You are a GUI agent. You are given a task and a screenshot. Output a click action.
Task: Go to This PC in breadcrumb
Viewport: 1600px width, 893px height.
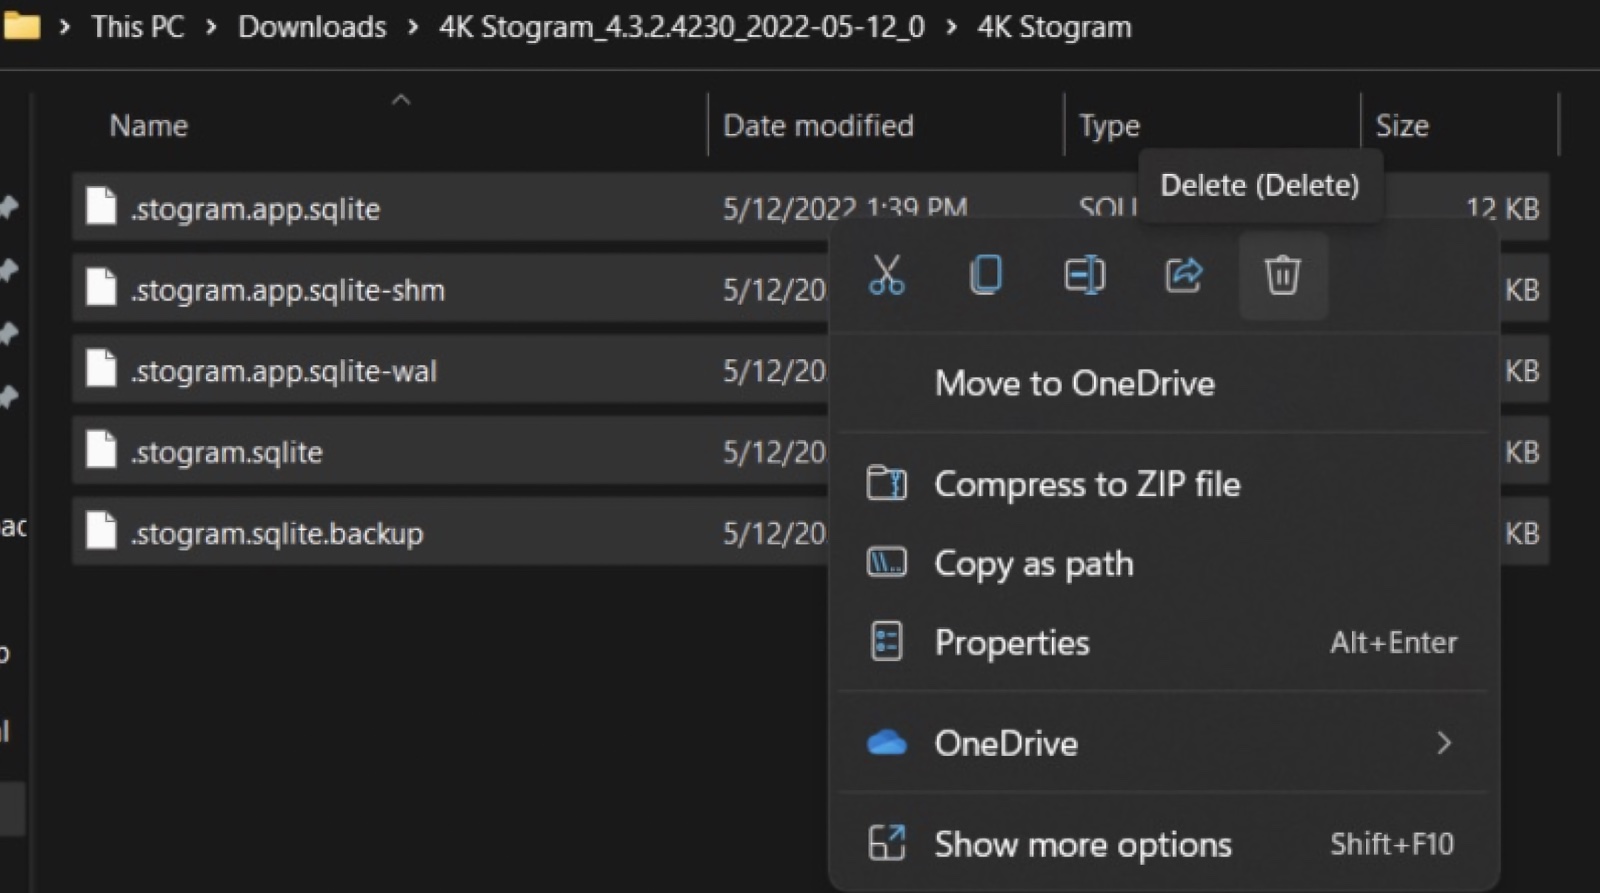coord(138,27)
